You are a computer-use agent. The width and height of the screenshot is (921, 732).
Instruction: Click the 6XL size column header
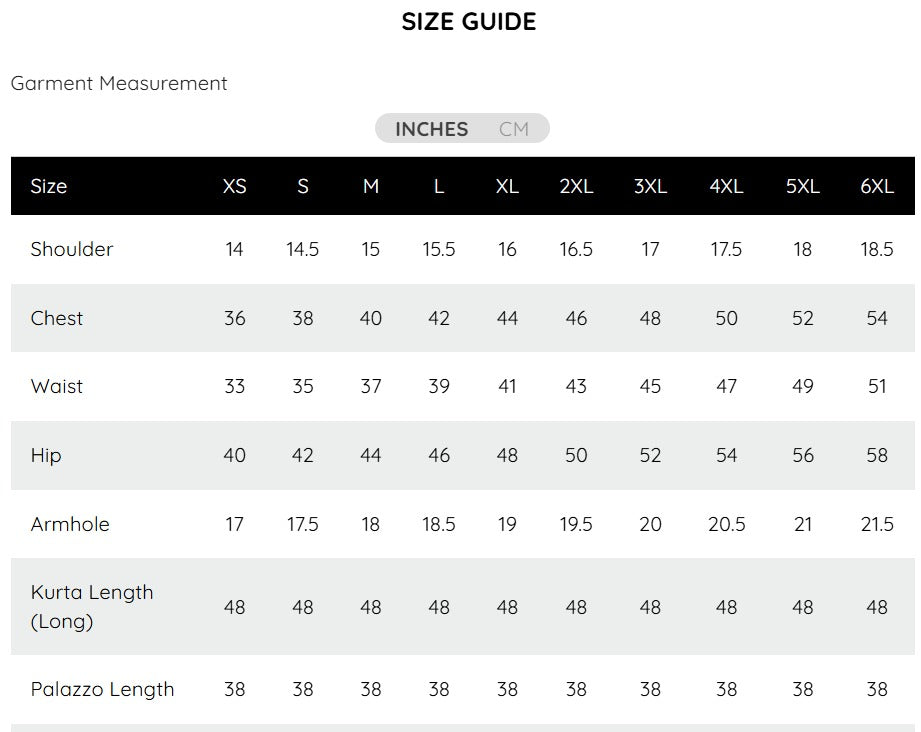click(877, 186)
